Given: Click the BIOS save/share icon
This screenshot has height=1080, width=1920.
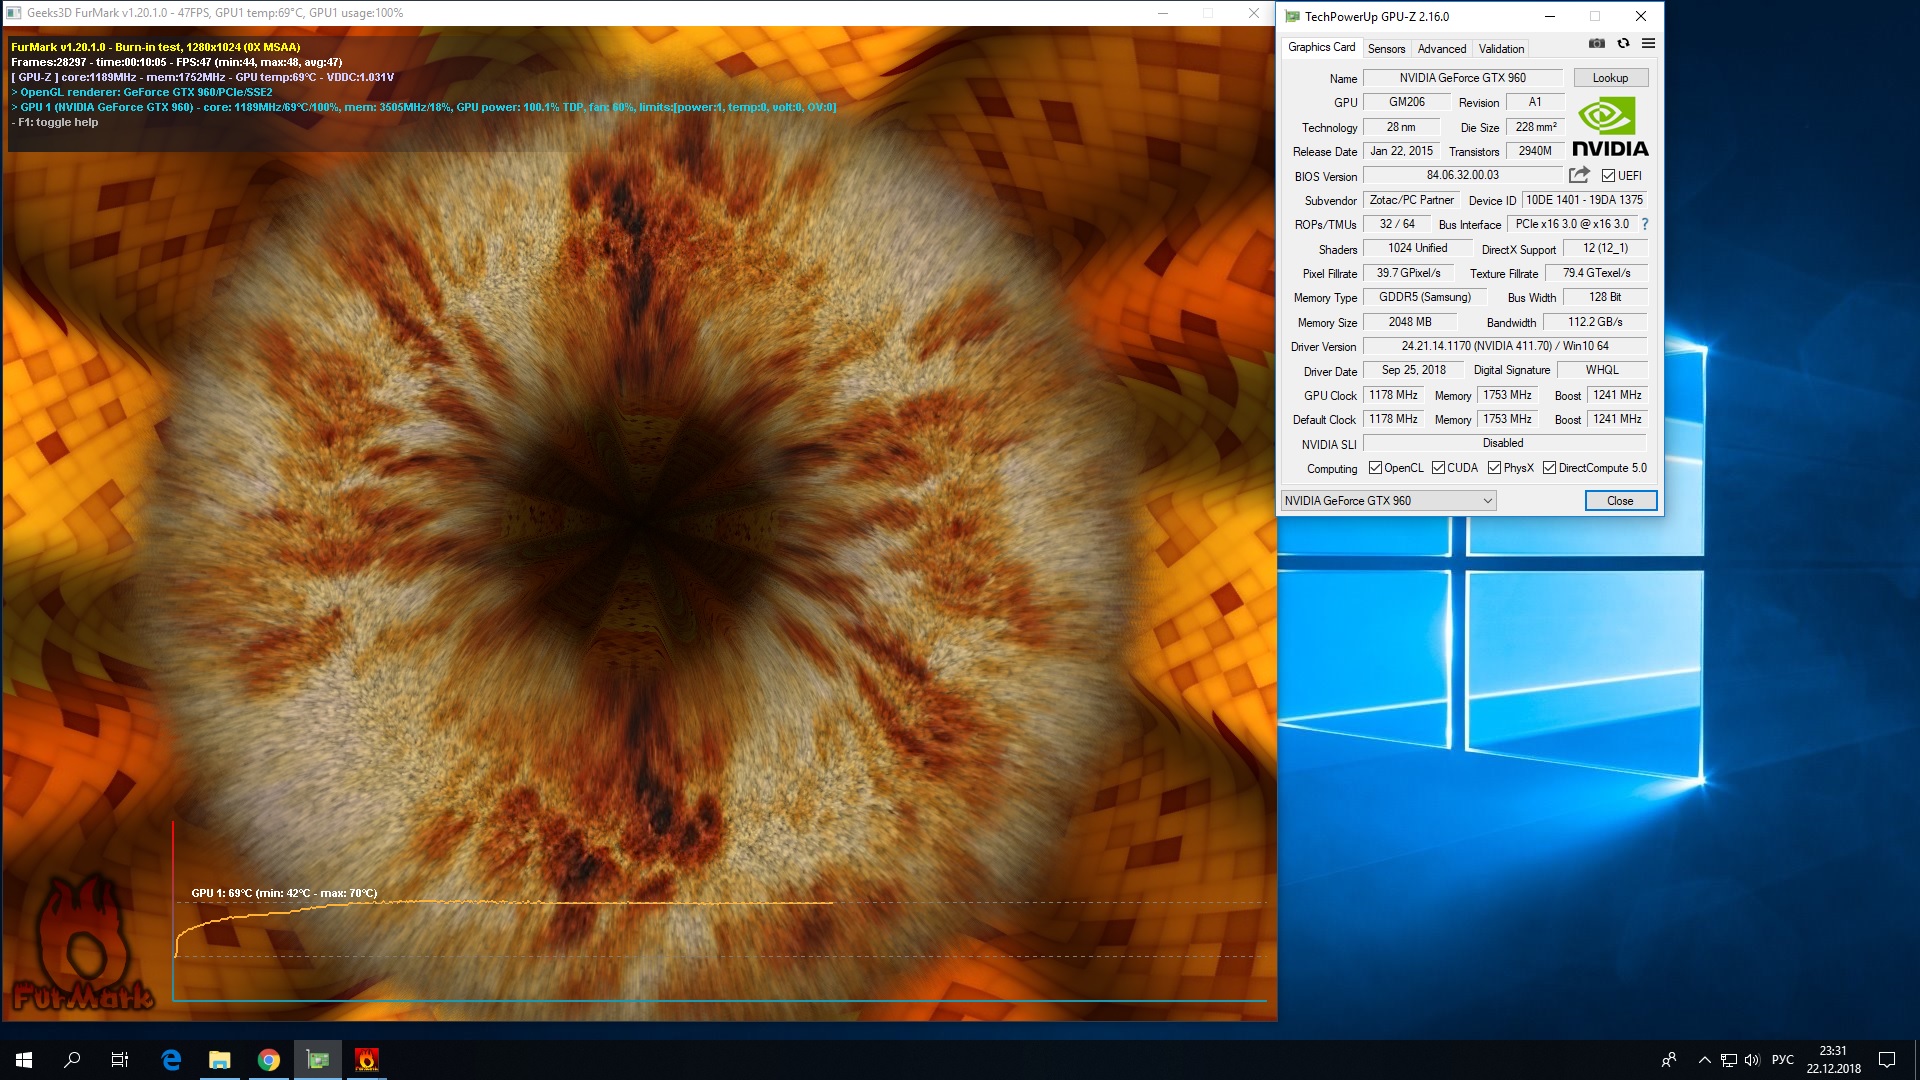Looking at the screenshot, I should pyautogui.click(x=1579, y=175).
